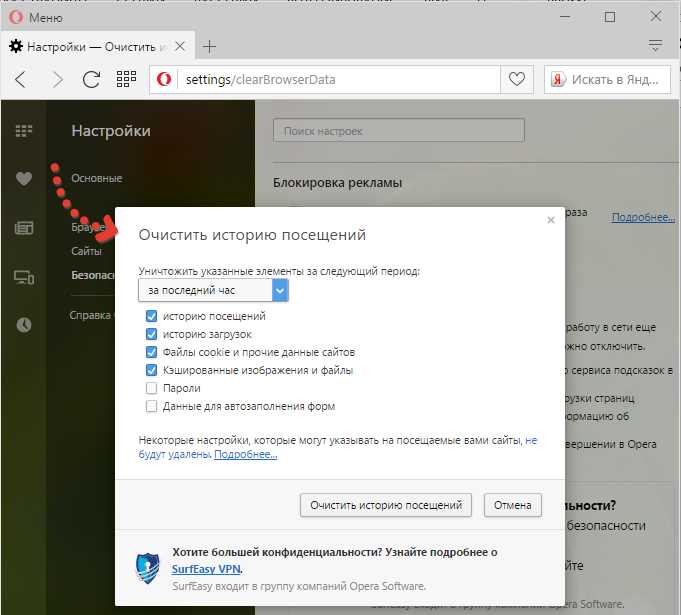681x615 pixels.
Task: Close the dialog with the X button
Action: point(550,220)
